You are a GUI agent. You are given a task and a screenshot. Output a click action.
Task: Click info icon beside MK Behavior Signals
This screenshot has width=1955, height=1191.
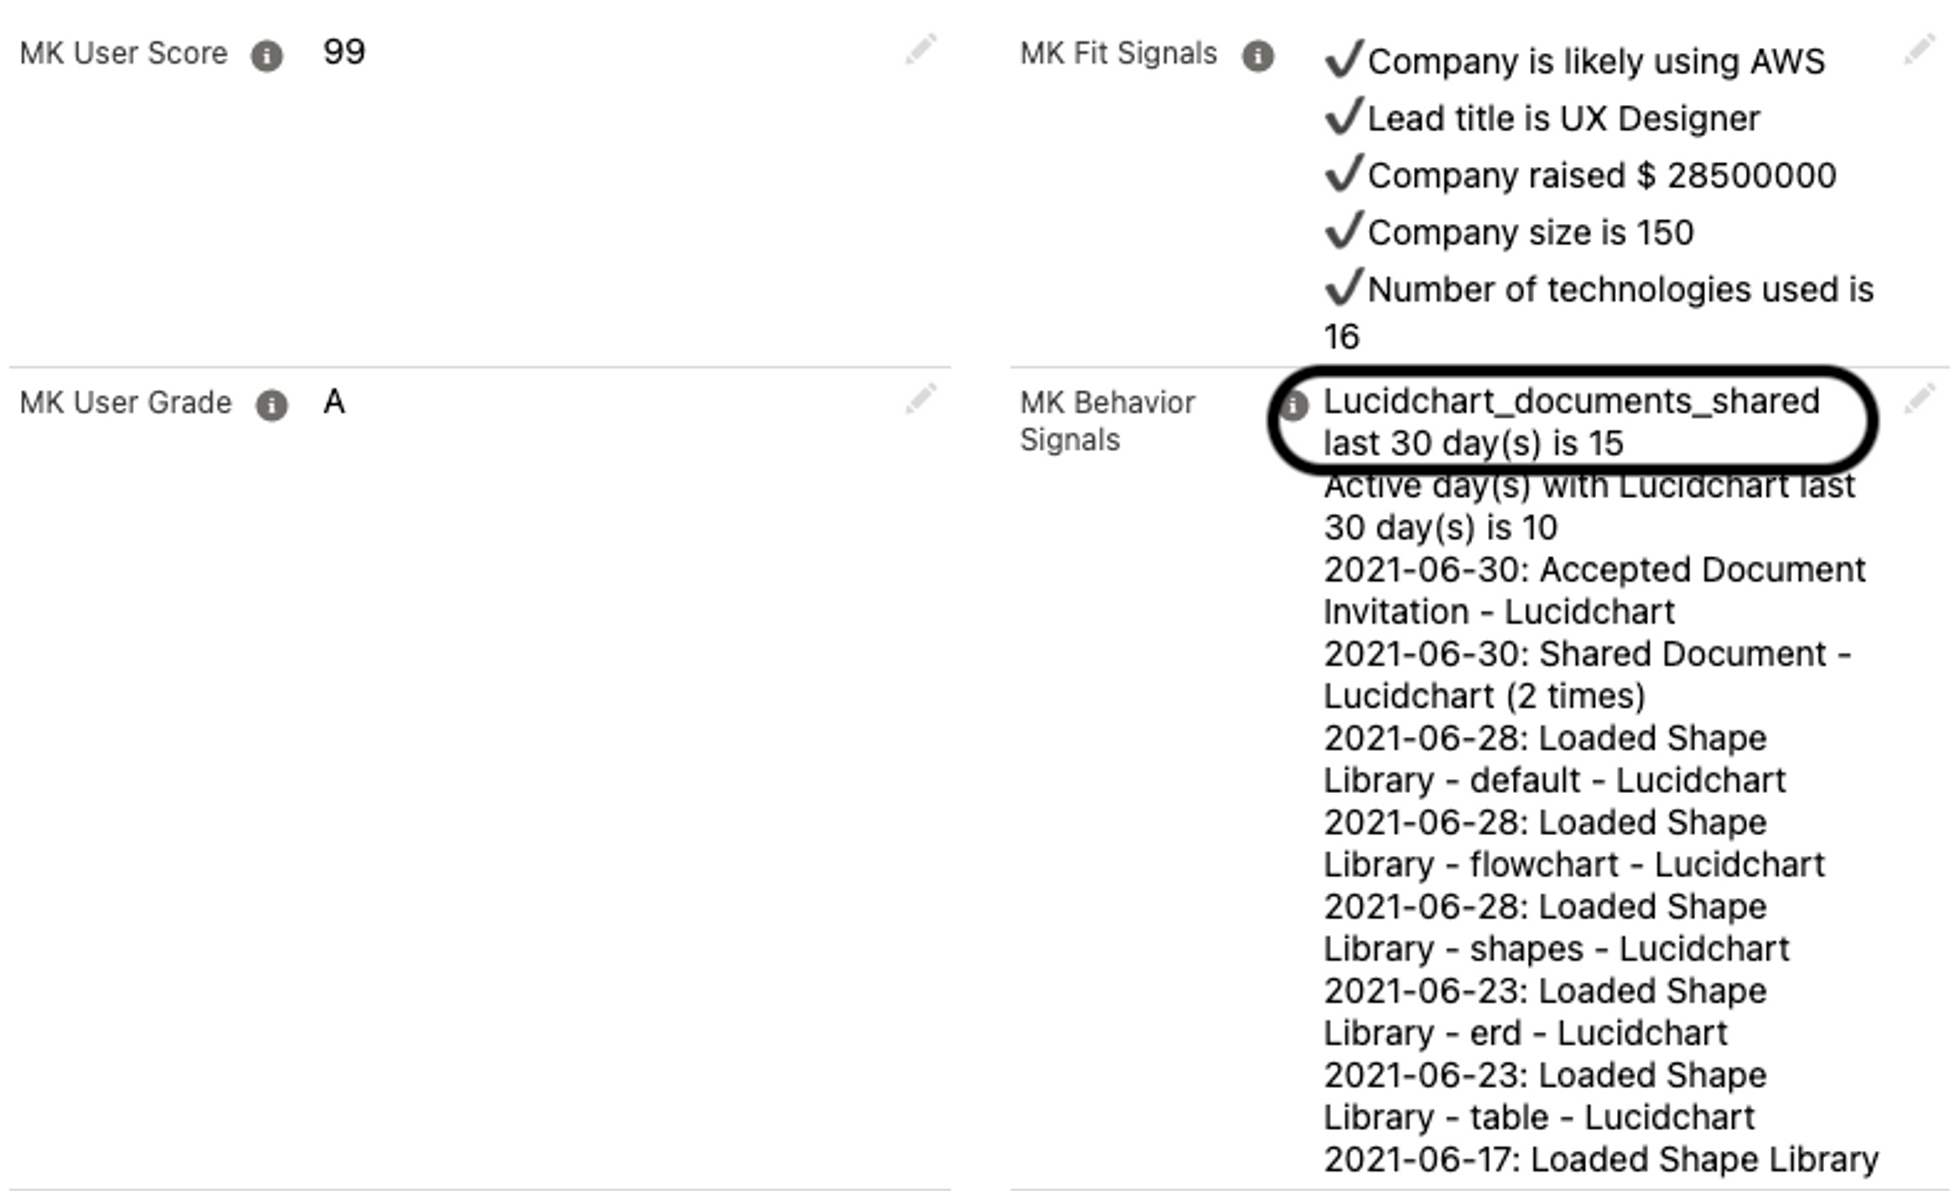[1294, 405]
